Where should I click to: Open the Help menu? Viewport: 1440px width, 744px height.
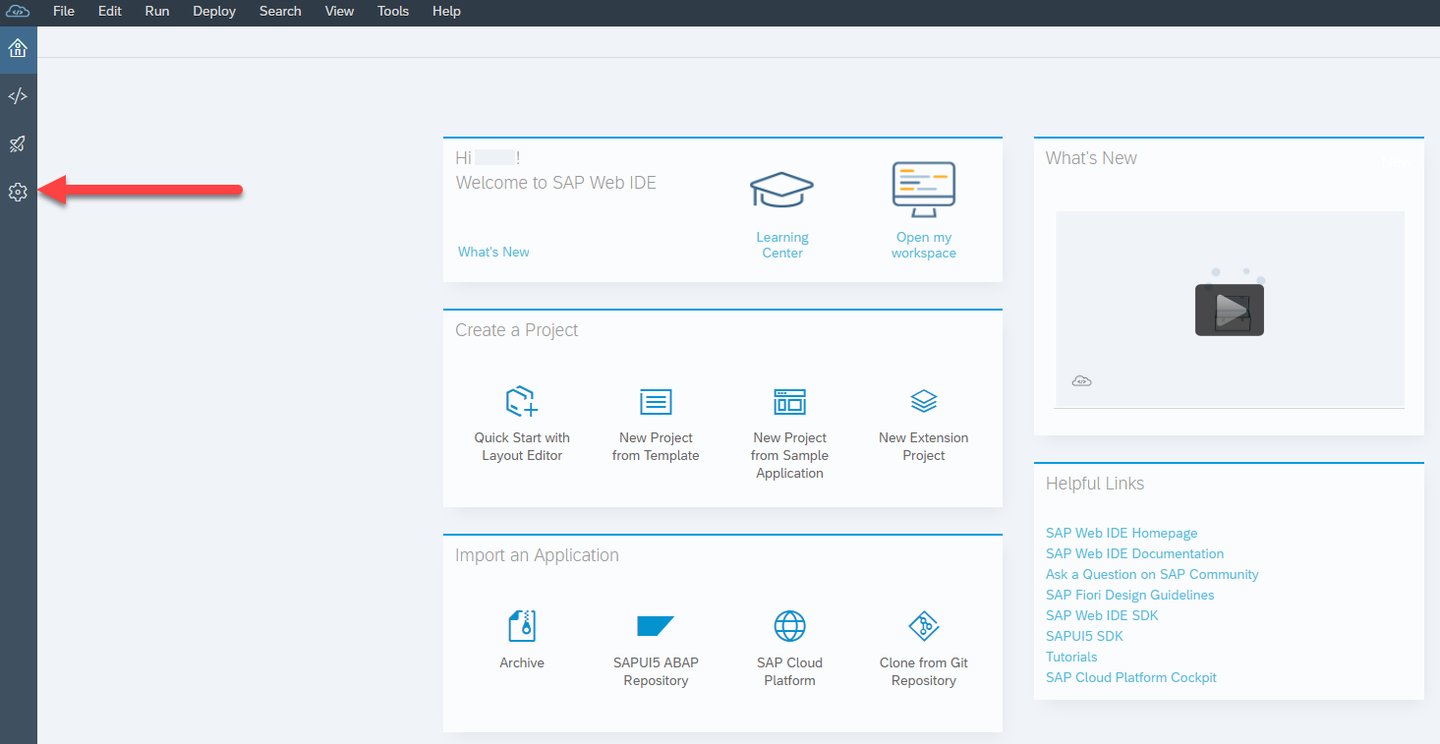[446, 11]
